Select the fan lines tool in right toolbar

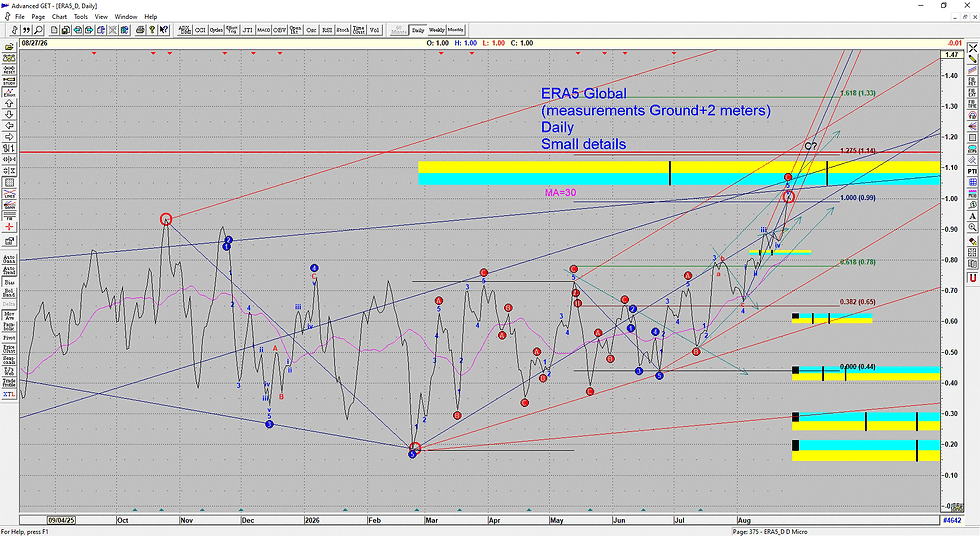[972, 126]
